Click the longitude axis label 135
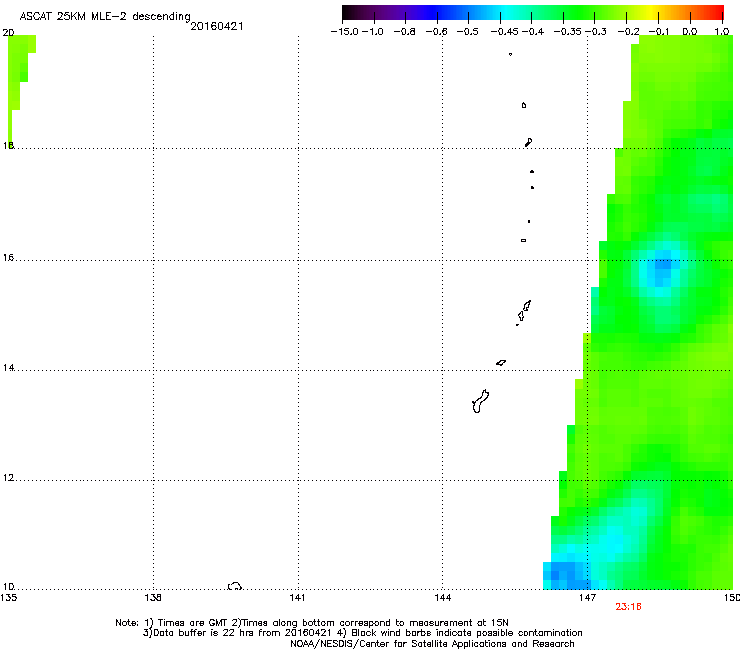 pyautogui.click(x=8, y=598)
